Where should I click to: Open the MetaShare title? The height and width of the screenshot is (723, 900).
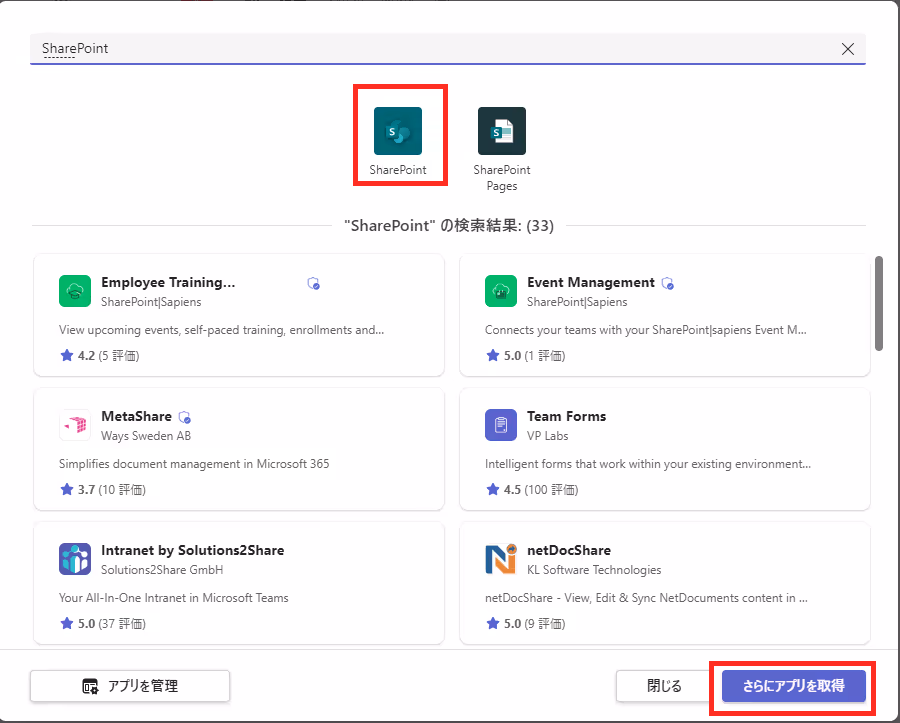coord(137,416)
